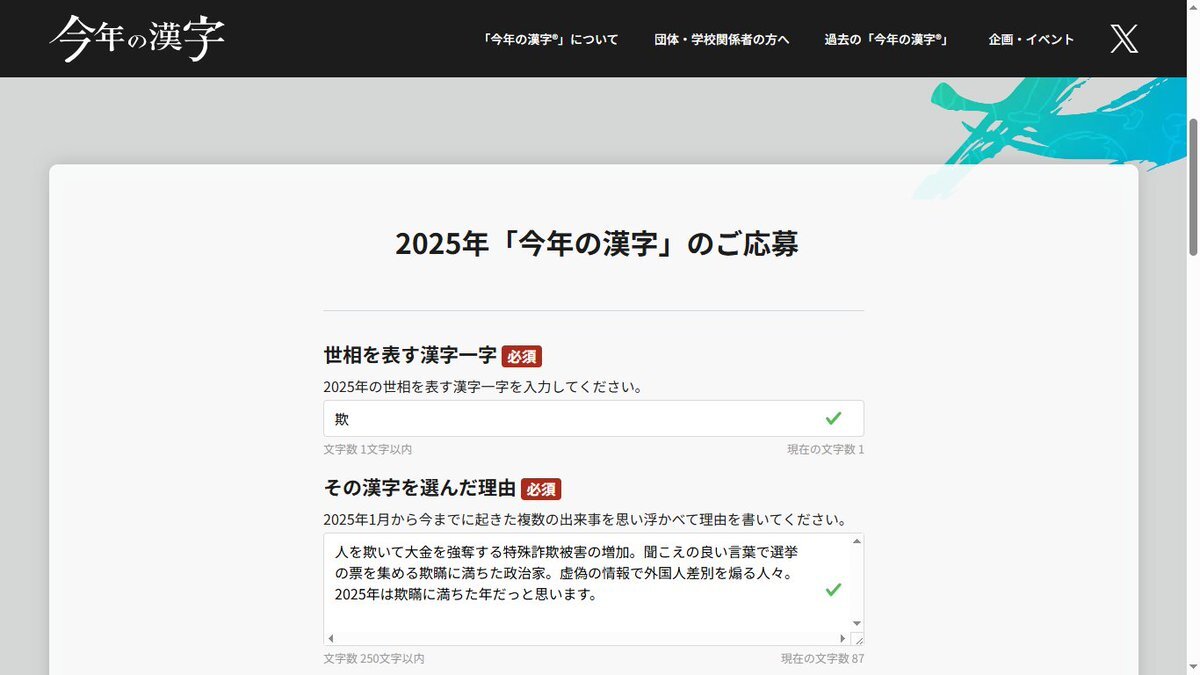Click the reason textarea about 特殊詐欺被害

[x=593, y=589]
